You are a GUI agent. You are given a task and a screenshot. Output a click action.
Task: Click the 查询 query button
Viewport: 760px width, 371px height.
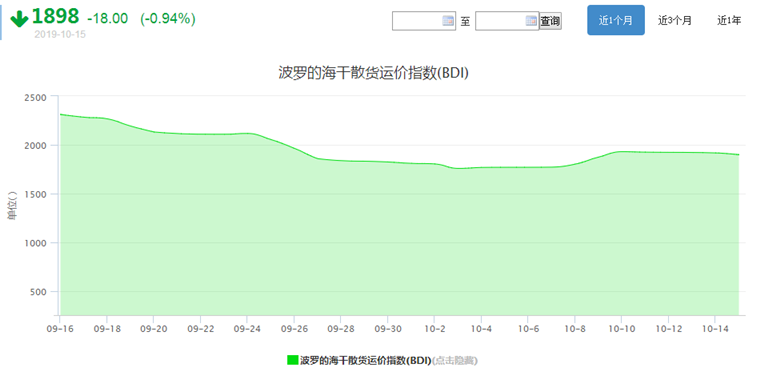551,21
